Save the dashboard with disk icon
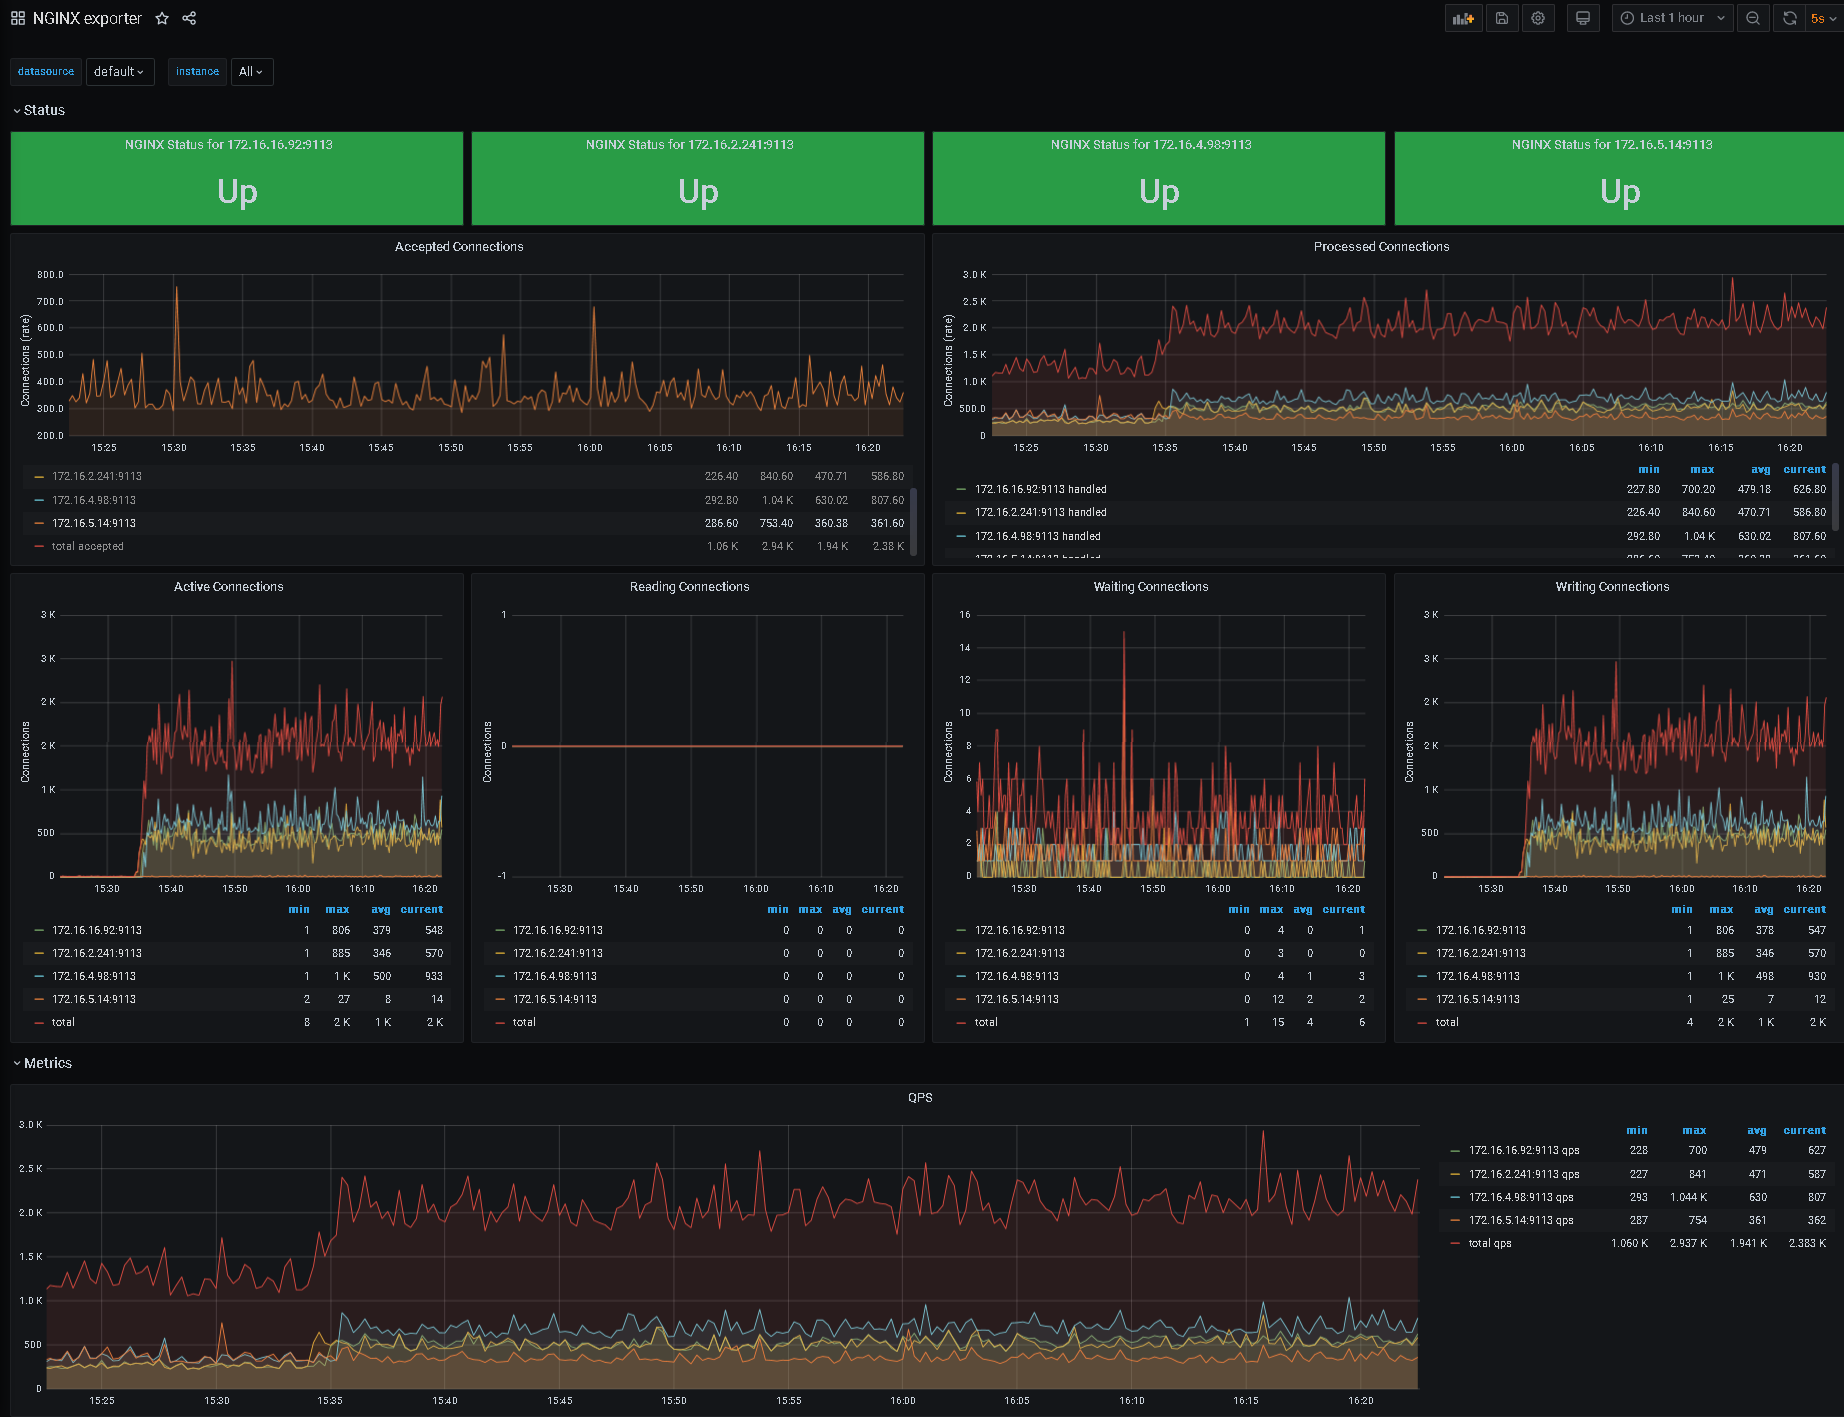 [1501, 18]
